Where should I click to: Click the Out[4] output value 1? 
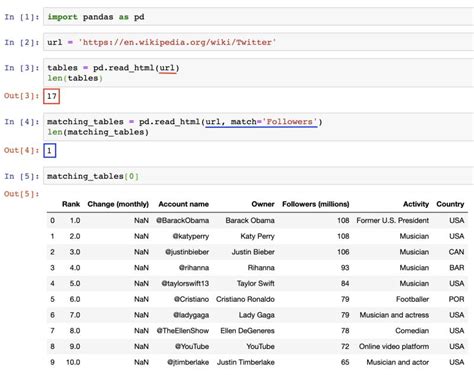click(x=49, y=151)
